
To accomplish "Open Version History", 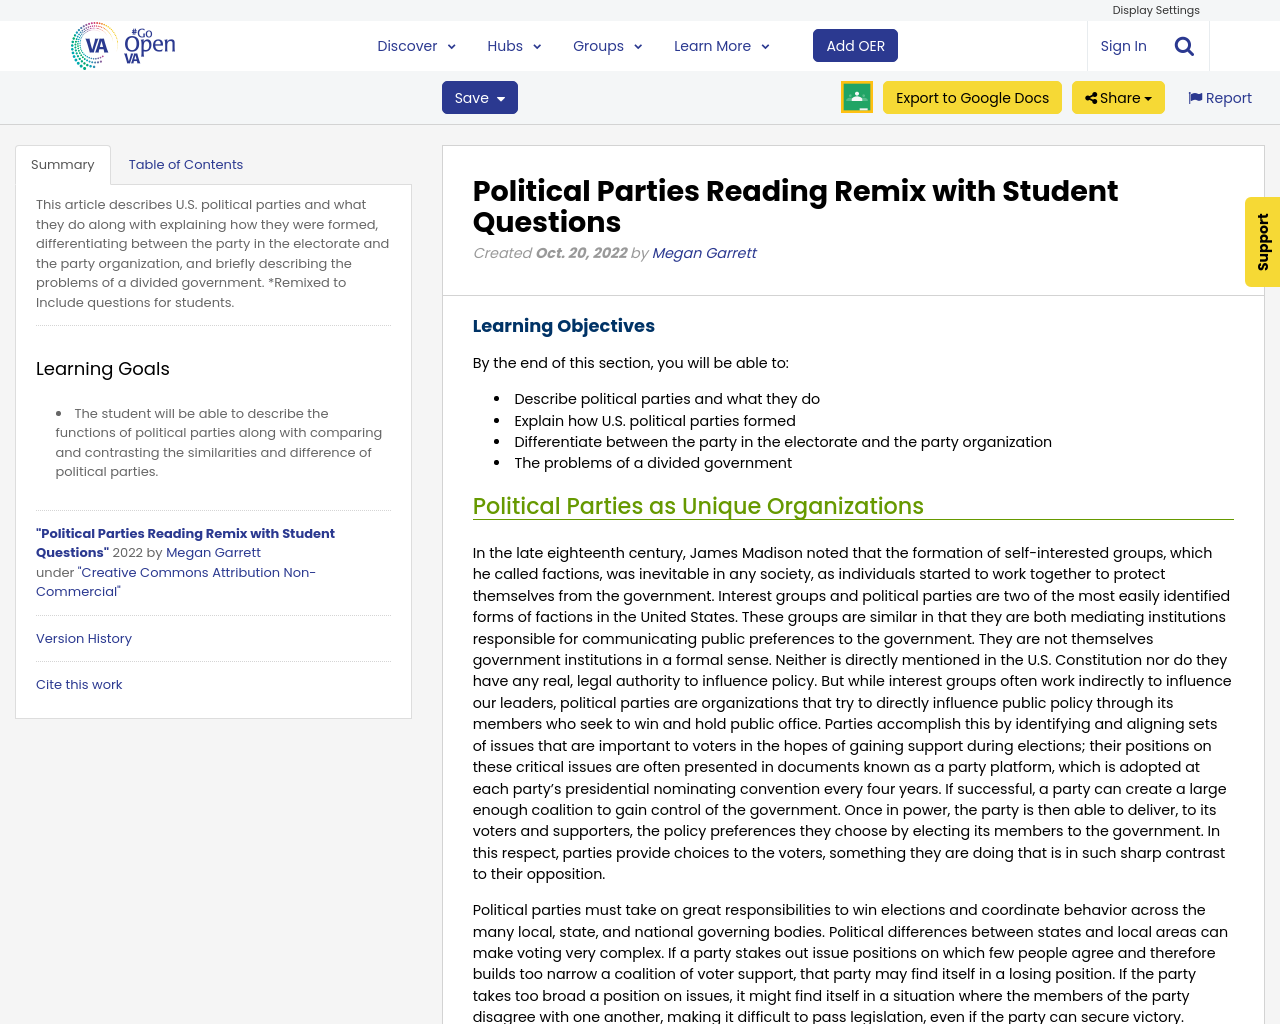I will tap(83, 637).
